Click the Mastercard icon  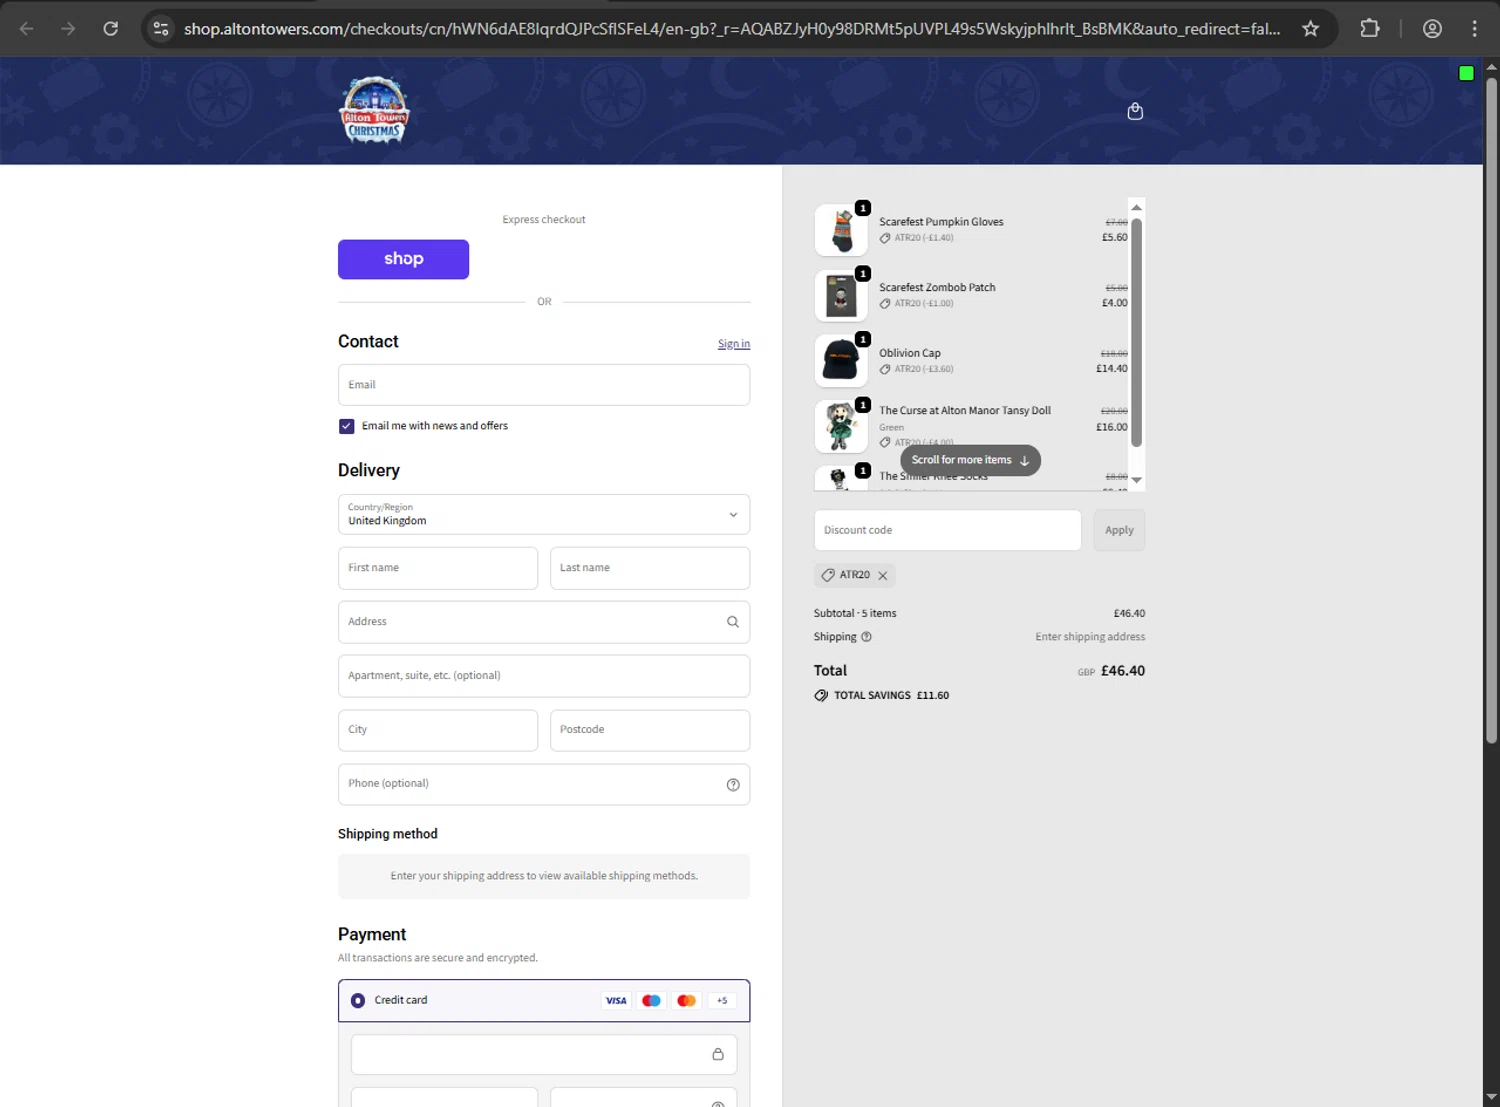(686, 1000)
